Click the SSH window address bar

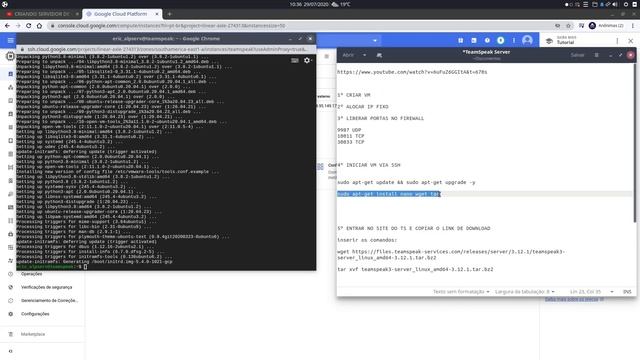point(167,49)
